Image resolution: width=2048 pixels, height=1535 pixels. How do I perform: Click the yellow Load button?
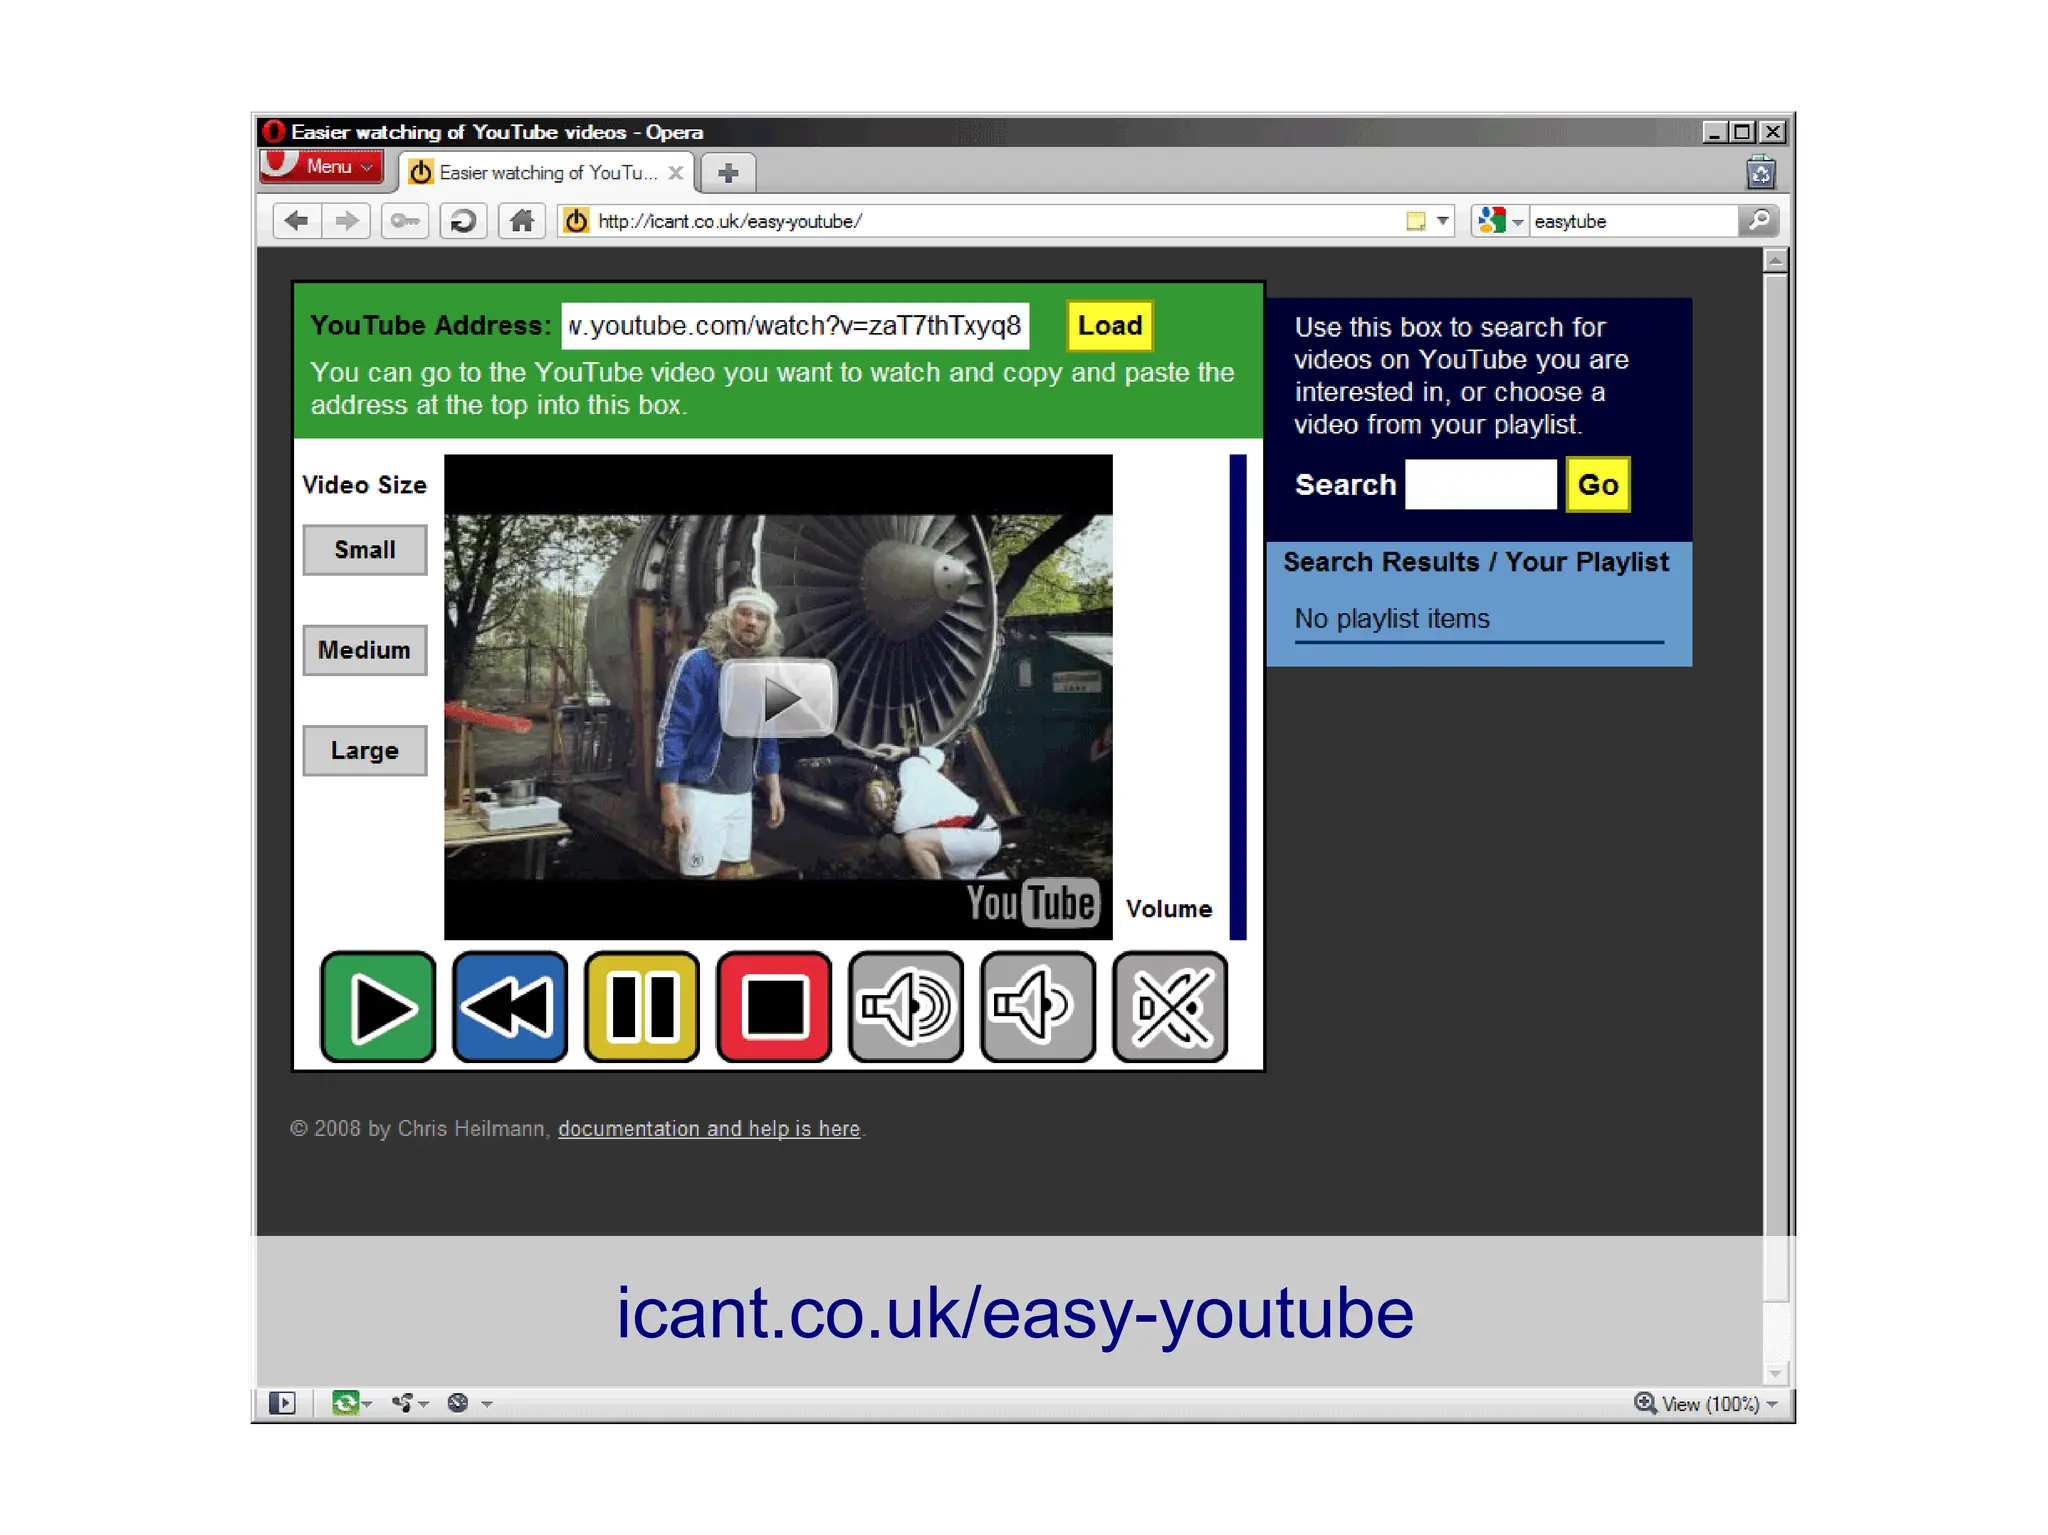[x=1110, y=326]
